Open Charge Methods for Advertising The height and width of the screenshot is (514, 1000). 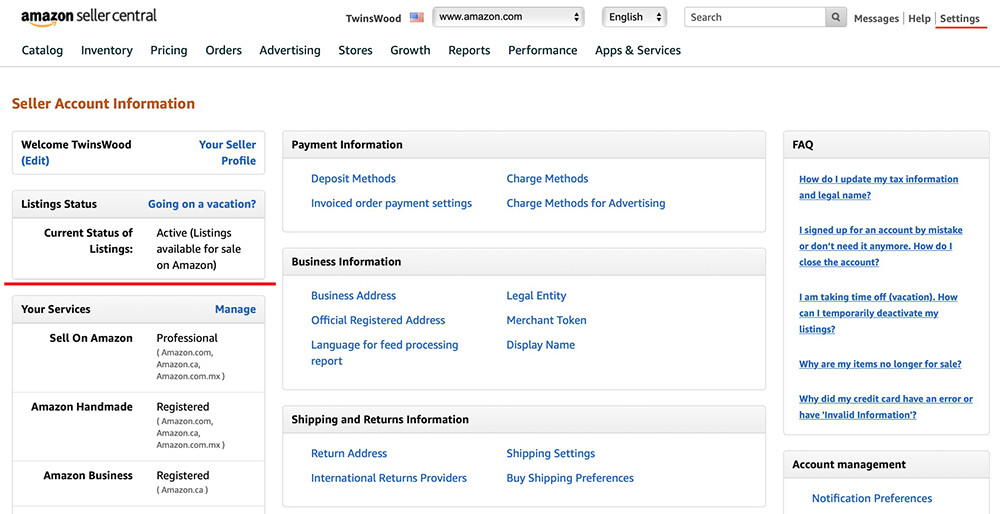[x=586, y=203]
